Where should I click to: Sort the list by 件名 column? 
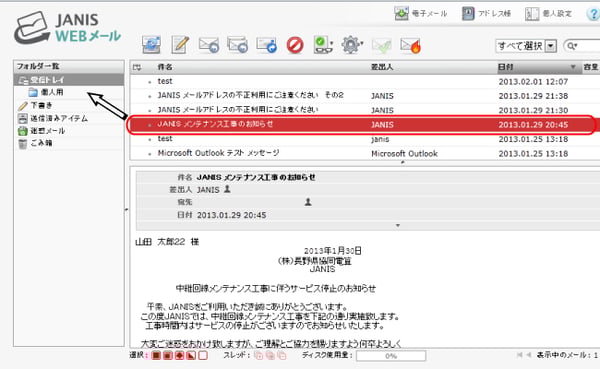tap(165, 67)
